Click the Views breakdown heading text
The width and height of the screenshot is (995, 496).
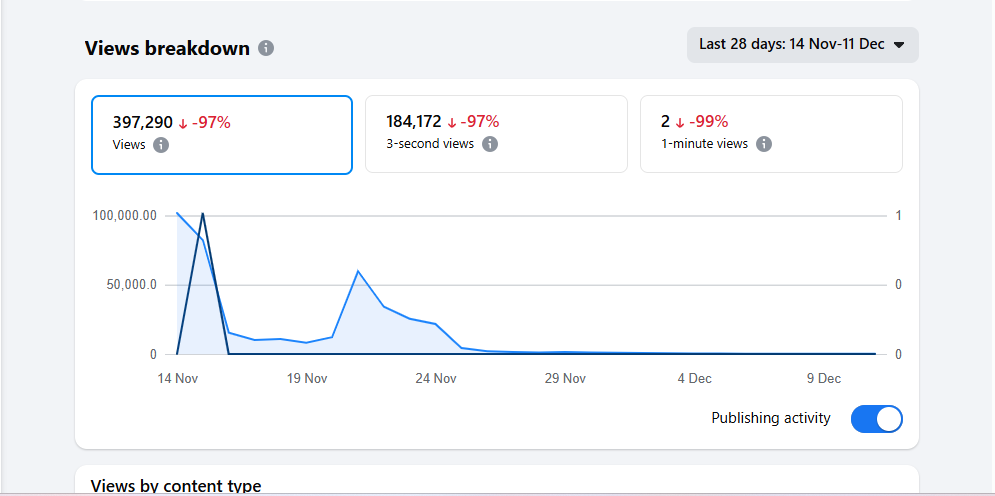pos(167,48)
